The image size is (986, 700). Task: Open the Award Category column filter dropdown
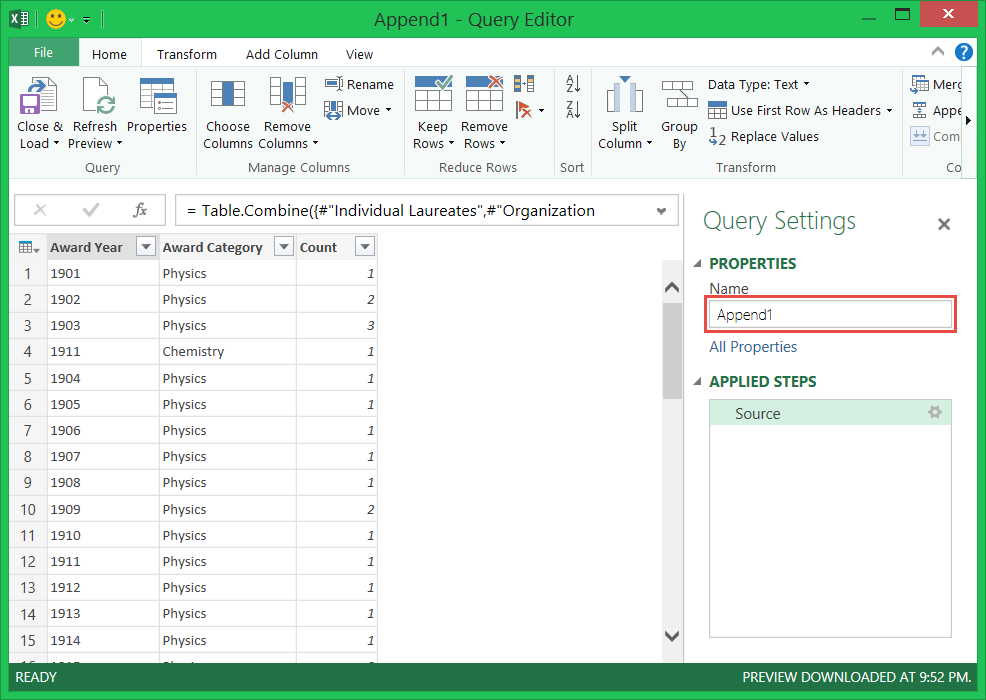coord(284,247)
